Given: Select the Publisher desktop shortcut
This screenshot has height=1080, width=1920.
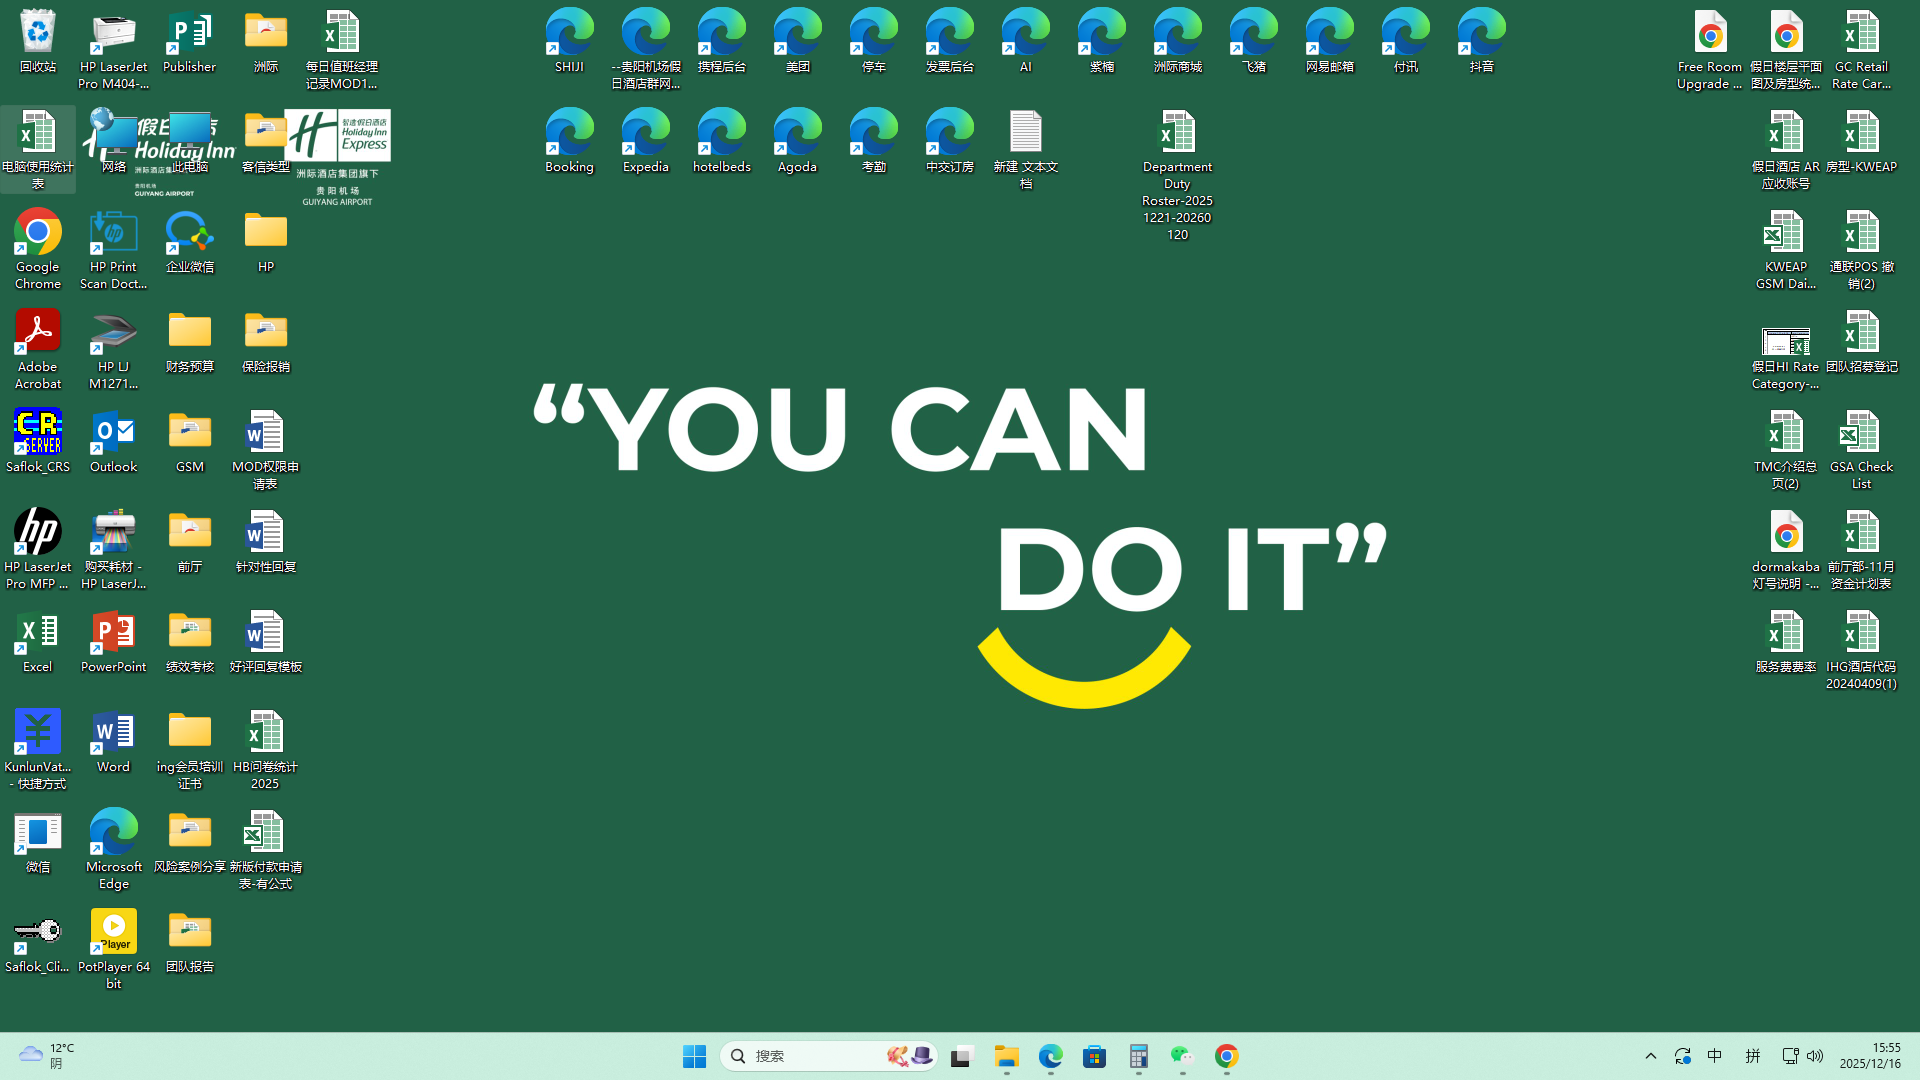Looking at the screenshot, I should 189,40.
